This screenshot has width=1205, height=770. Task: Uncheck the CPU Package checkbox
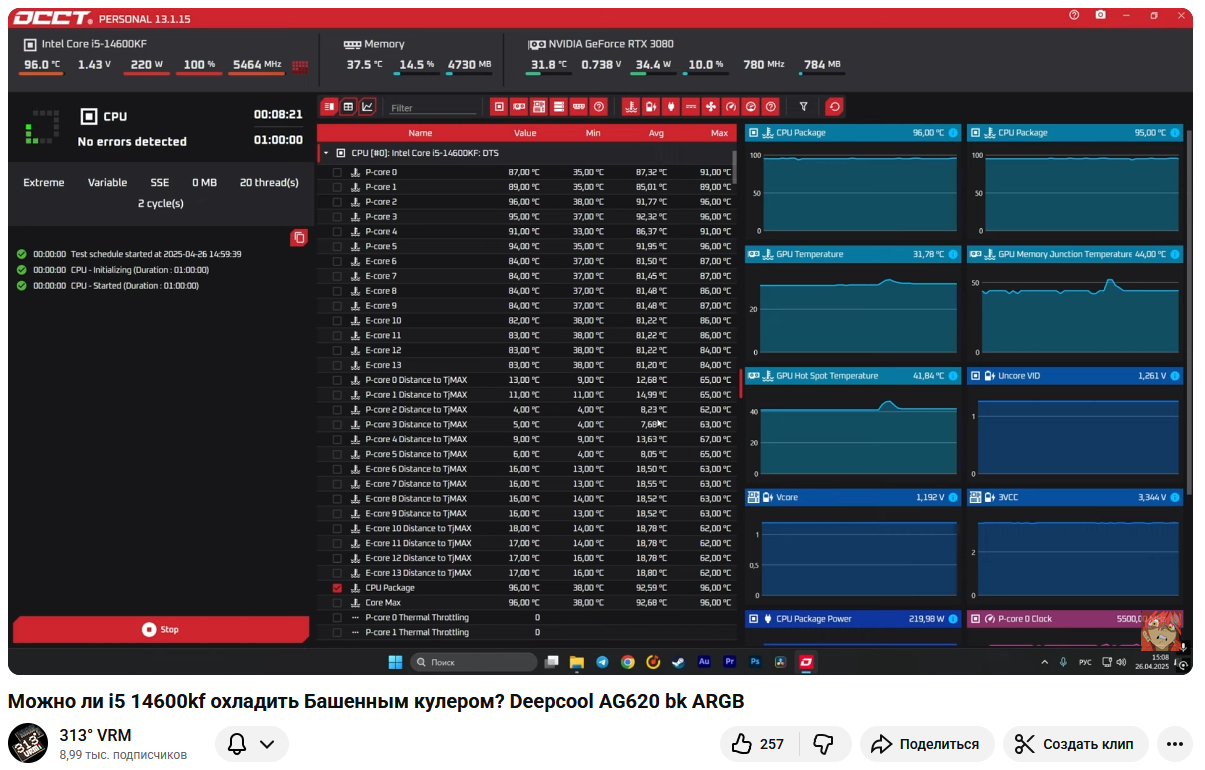pos(337,588)
